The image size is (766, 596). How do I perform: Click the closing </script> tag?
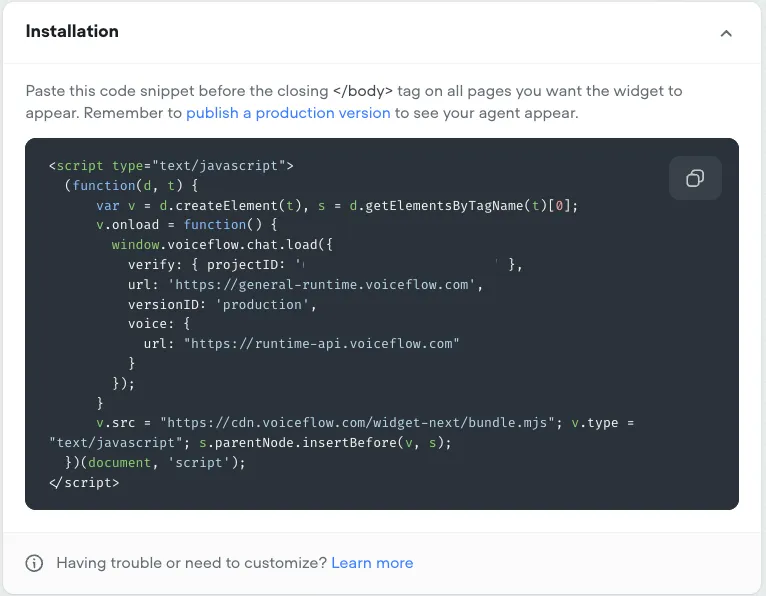84,483
